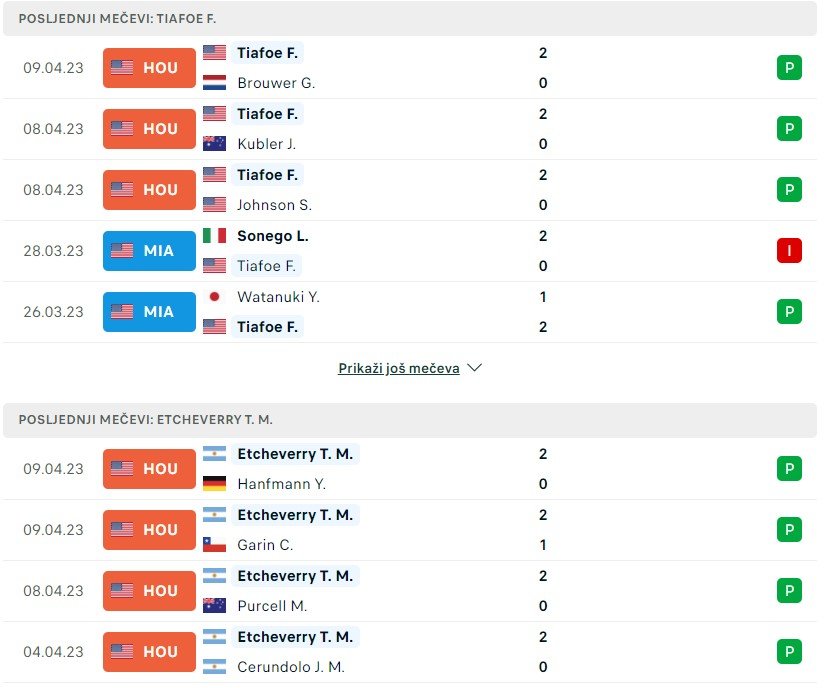
Task: Select player name Cerundolo J. M.
Action: (290, 667)
